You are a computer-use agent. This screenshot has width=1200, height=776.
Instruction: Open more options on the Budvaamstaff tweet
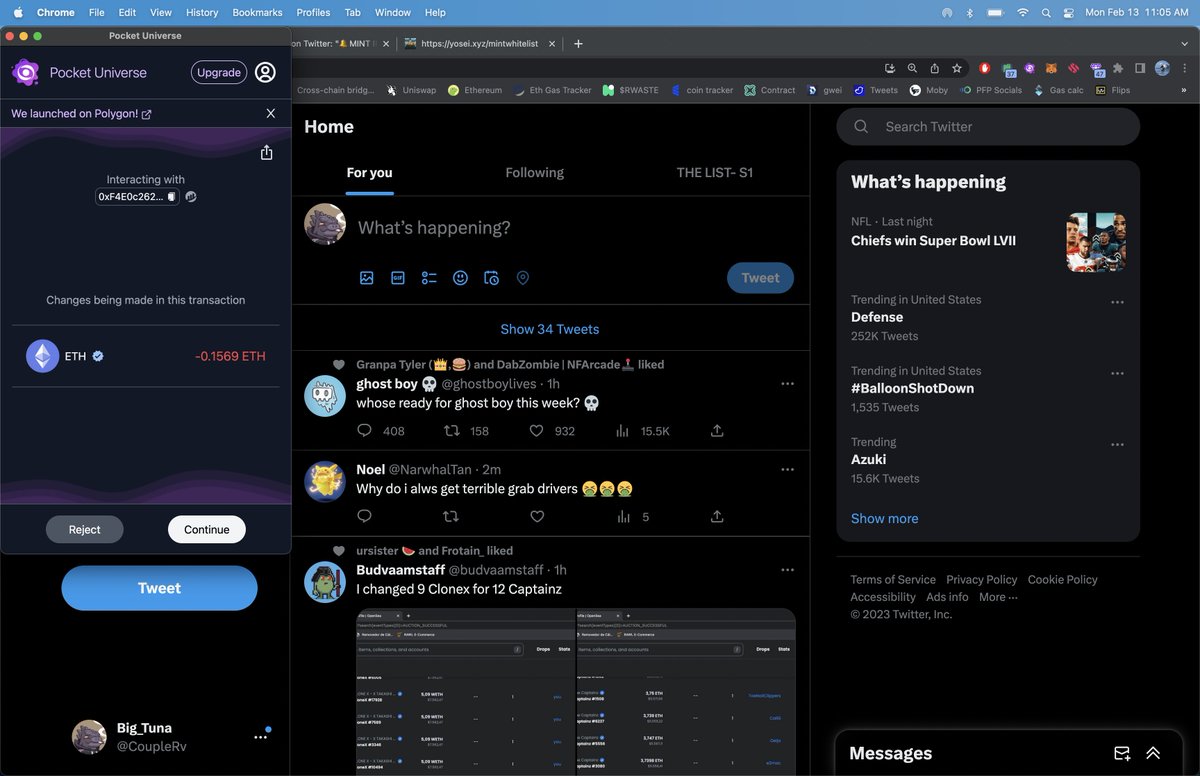(x=787, y=570)
